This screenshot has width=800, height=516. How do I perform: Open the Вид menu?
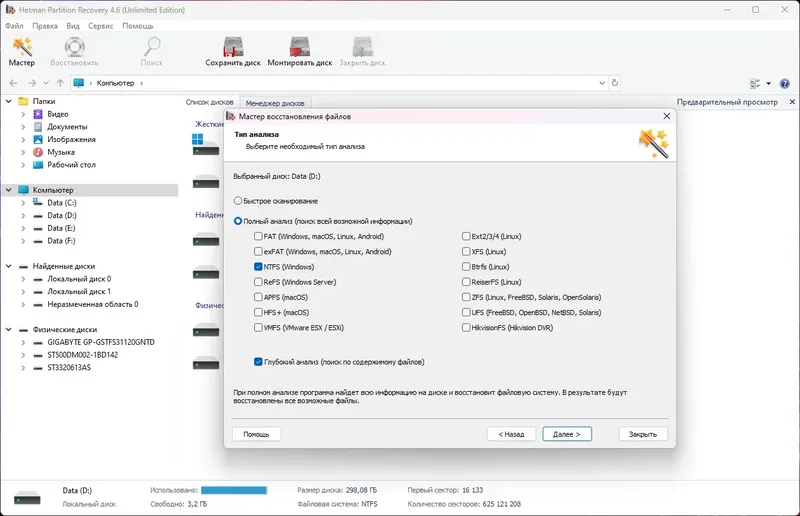[73, 26]
